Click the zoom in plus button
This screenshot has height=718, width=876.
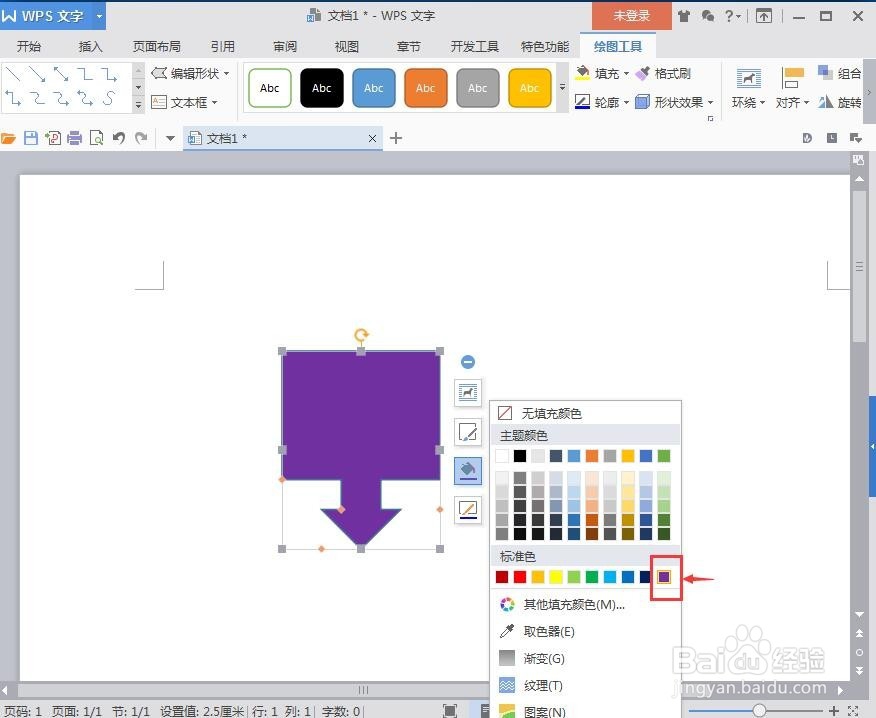click(x=834, y=711)
